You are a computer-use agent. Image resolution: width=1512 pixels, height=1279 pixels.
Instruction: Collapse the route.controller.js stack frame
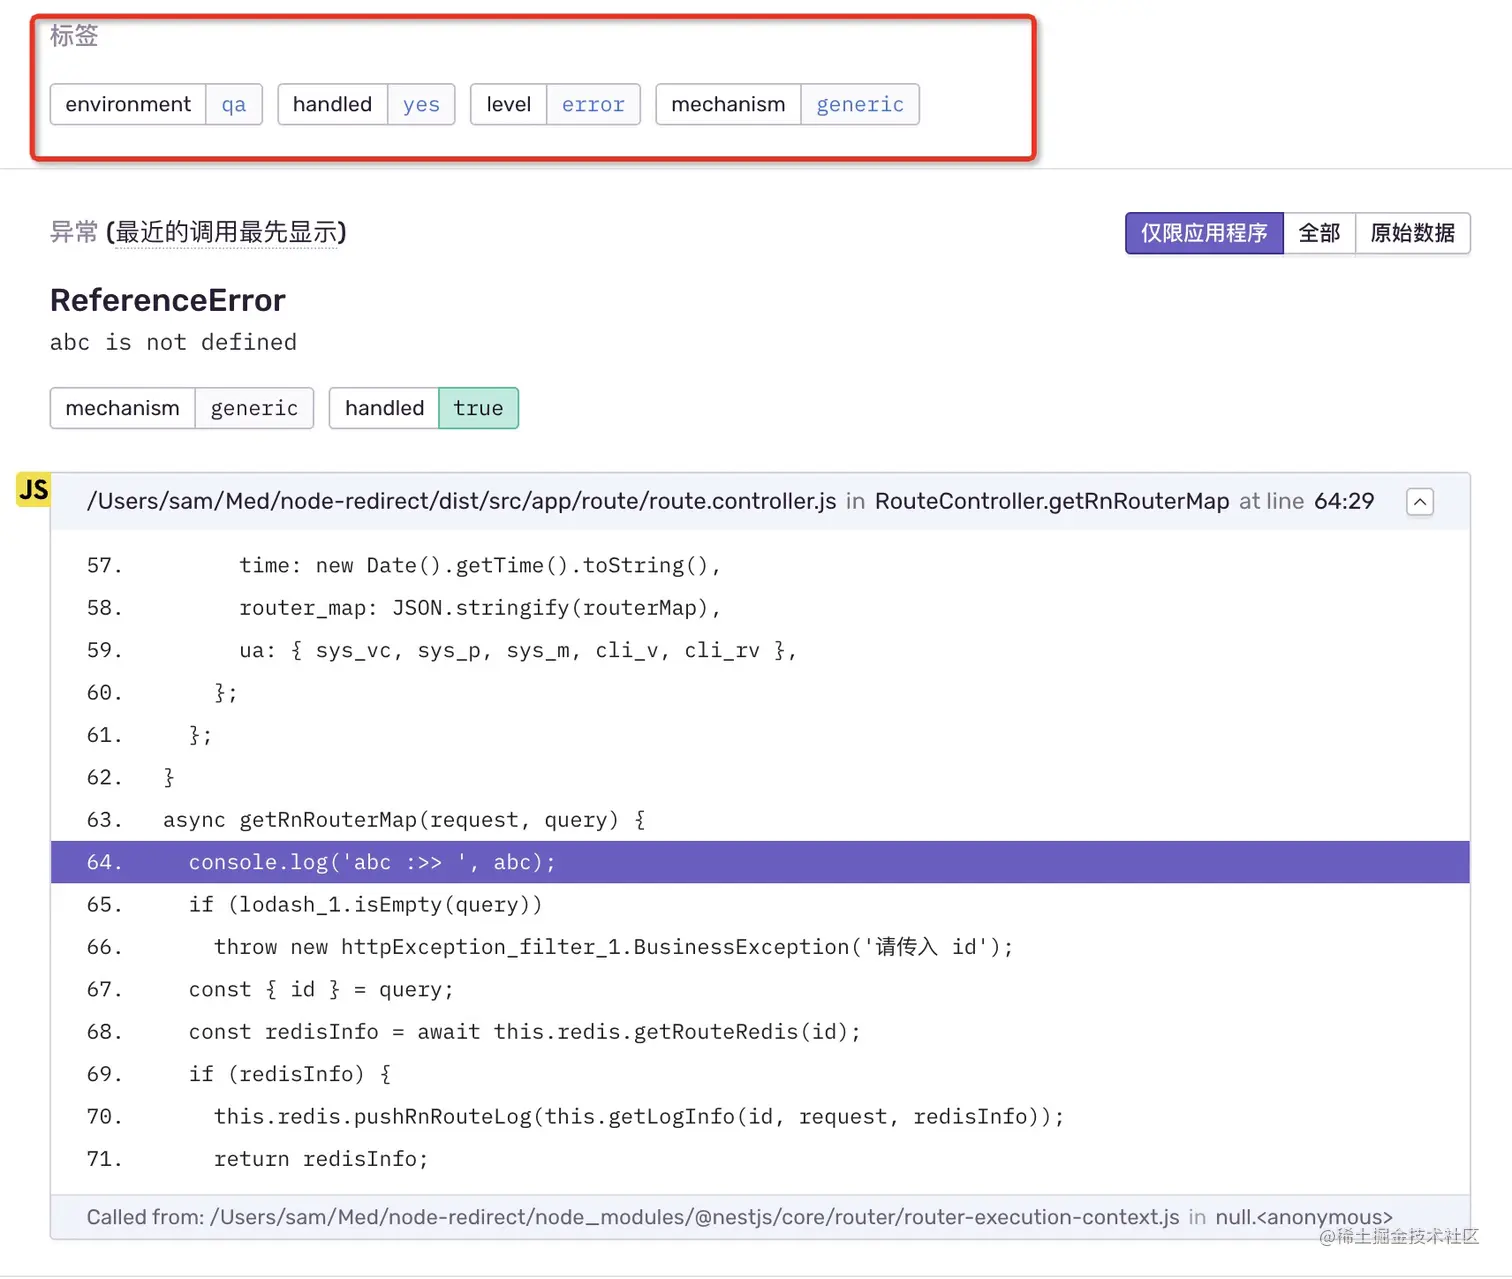(x=1419, y=502)
